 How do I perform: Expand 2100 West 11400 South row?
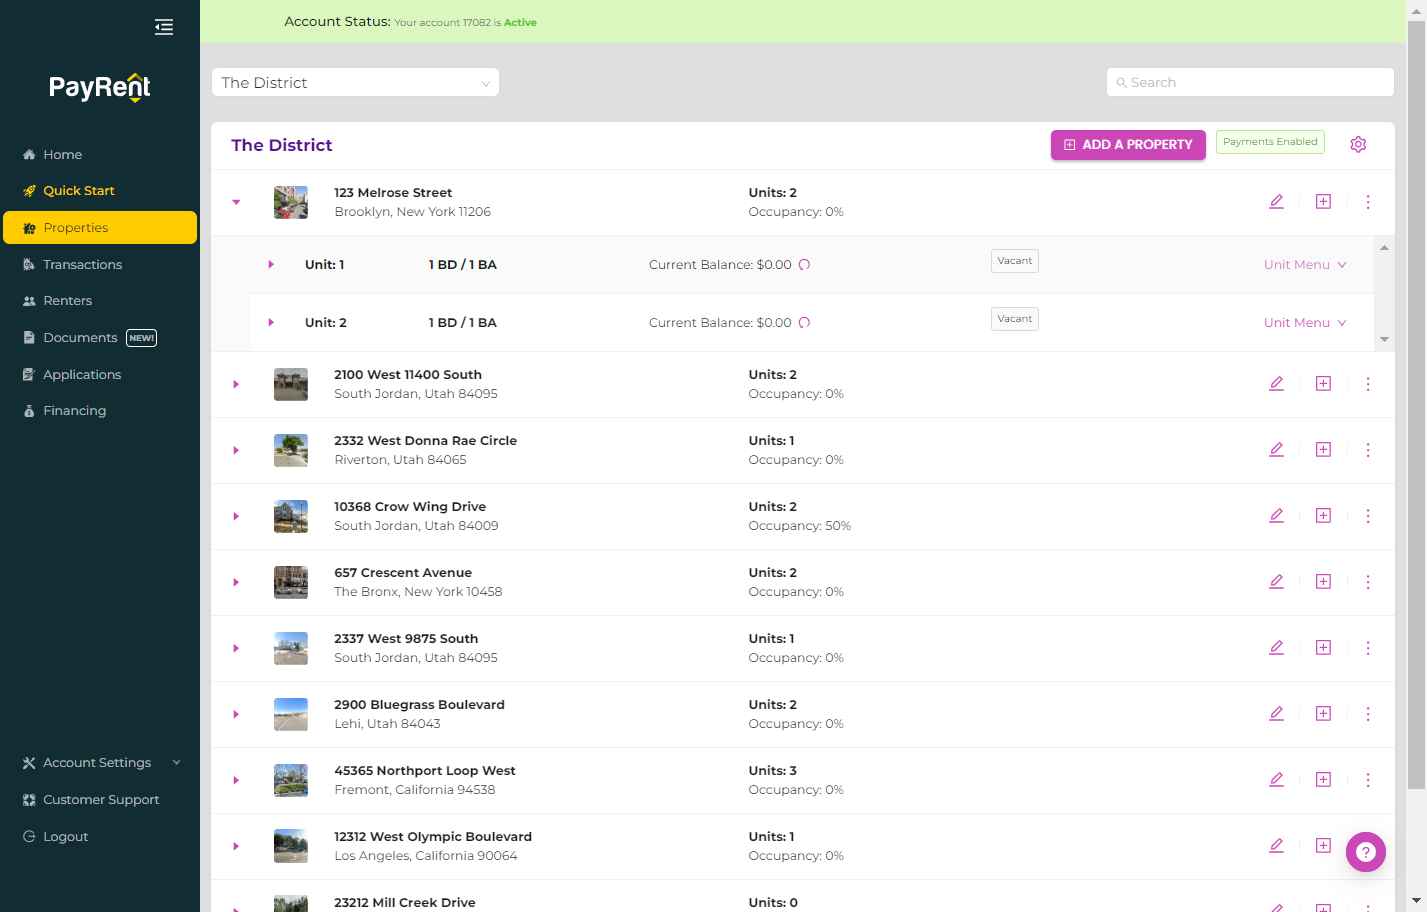pos(236,384)
